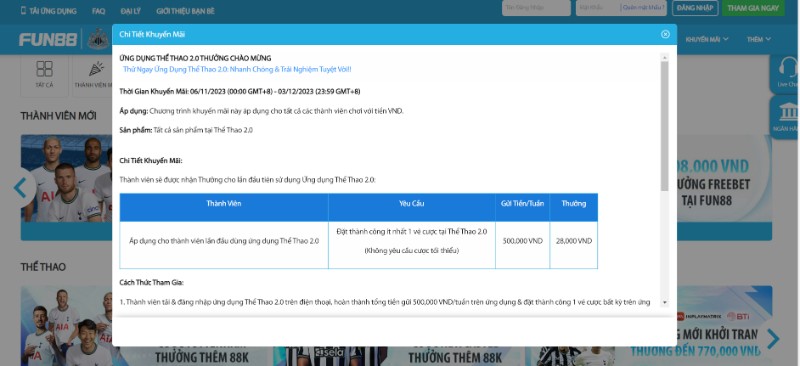The width and height of the screenshot is (800, 366).
Task: Click the username login input field
Action: (536, 8)
